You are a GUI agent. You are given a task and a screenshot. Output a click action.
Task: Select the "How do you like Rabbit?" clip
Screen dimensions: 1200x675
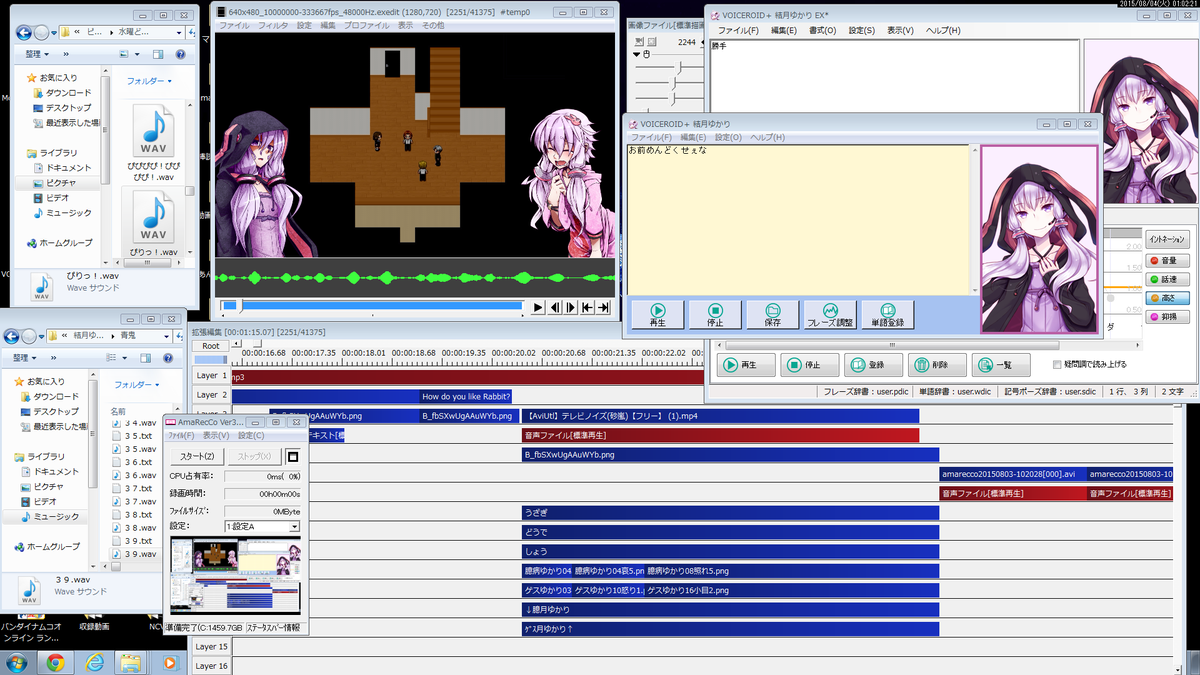coord(466,396)
